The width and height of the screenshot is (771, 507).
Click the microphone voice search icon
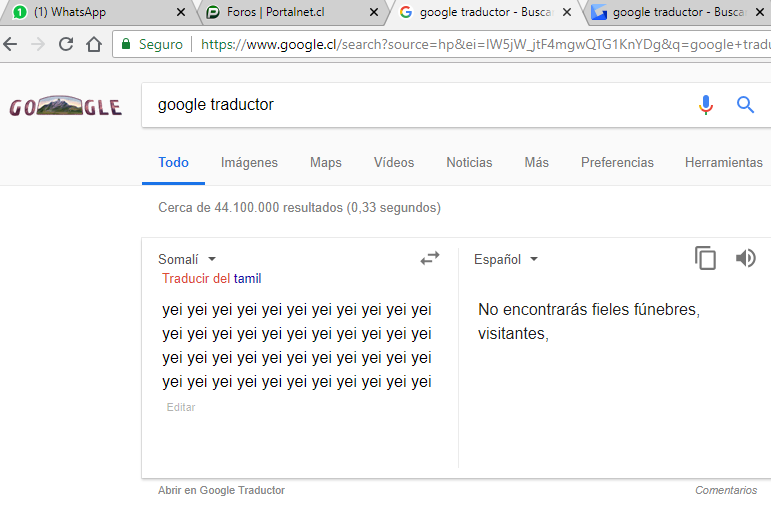coord(706,105)
